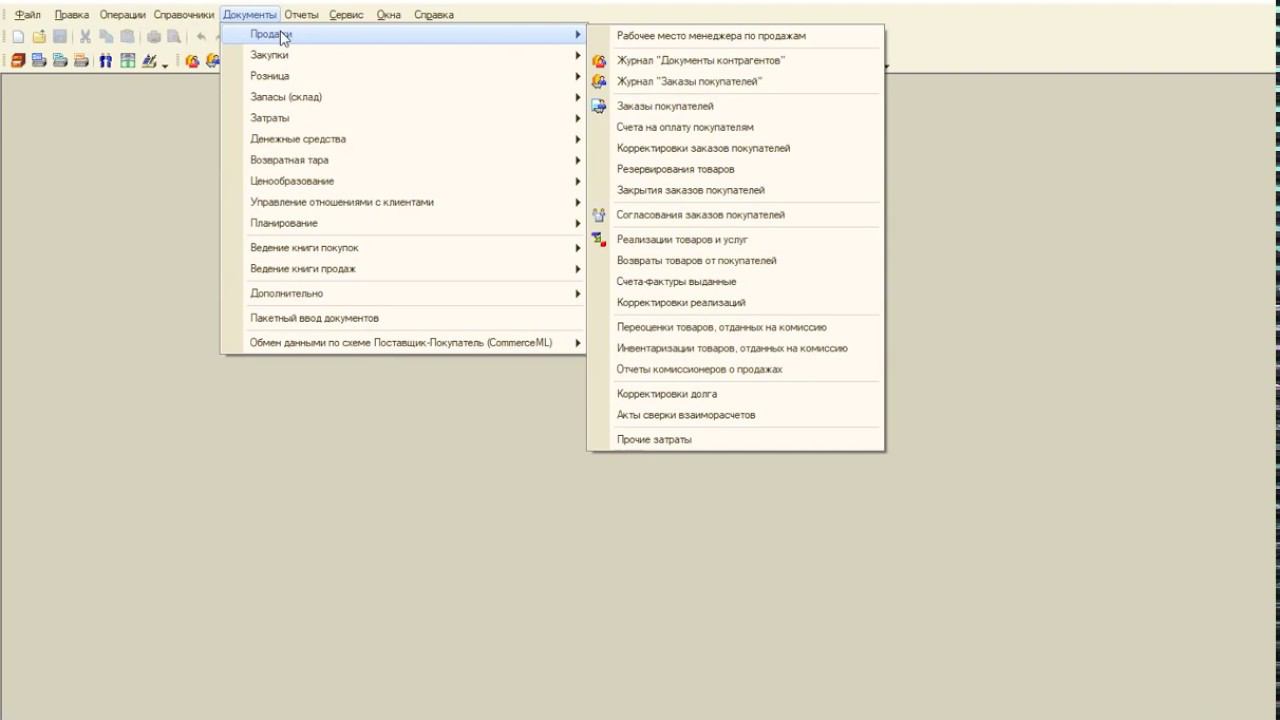Viewport: 1280px width, 720px height.
Task: Expand the Денежные средства submenu
Action: (x=403, y=139)
